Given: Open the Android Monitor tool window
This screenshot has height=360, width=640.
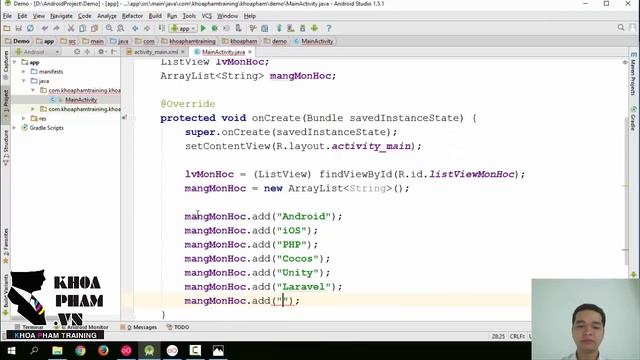Looking at the screenshot, I should coord(82,327).
